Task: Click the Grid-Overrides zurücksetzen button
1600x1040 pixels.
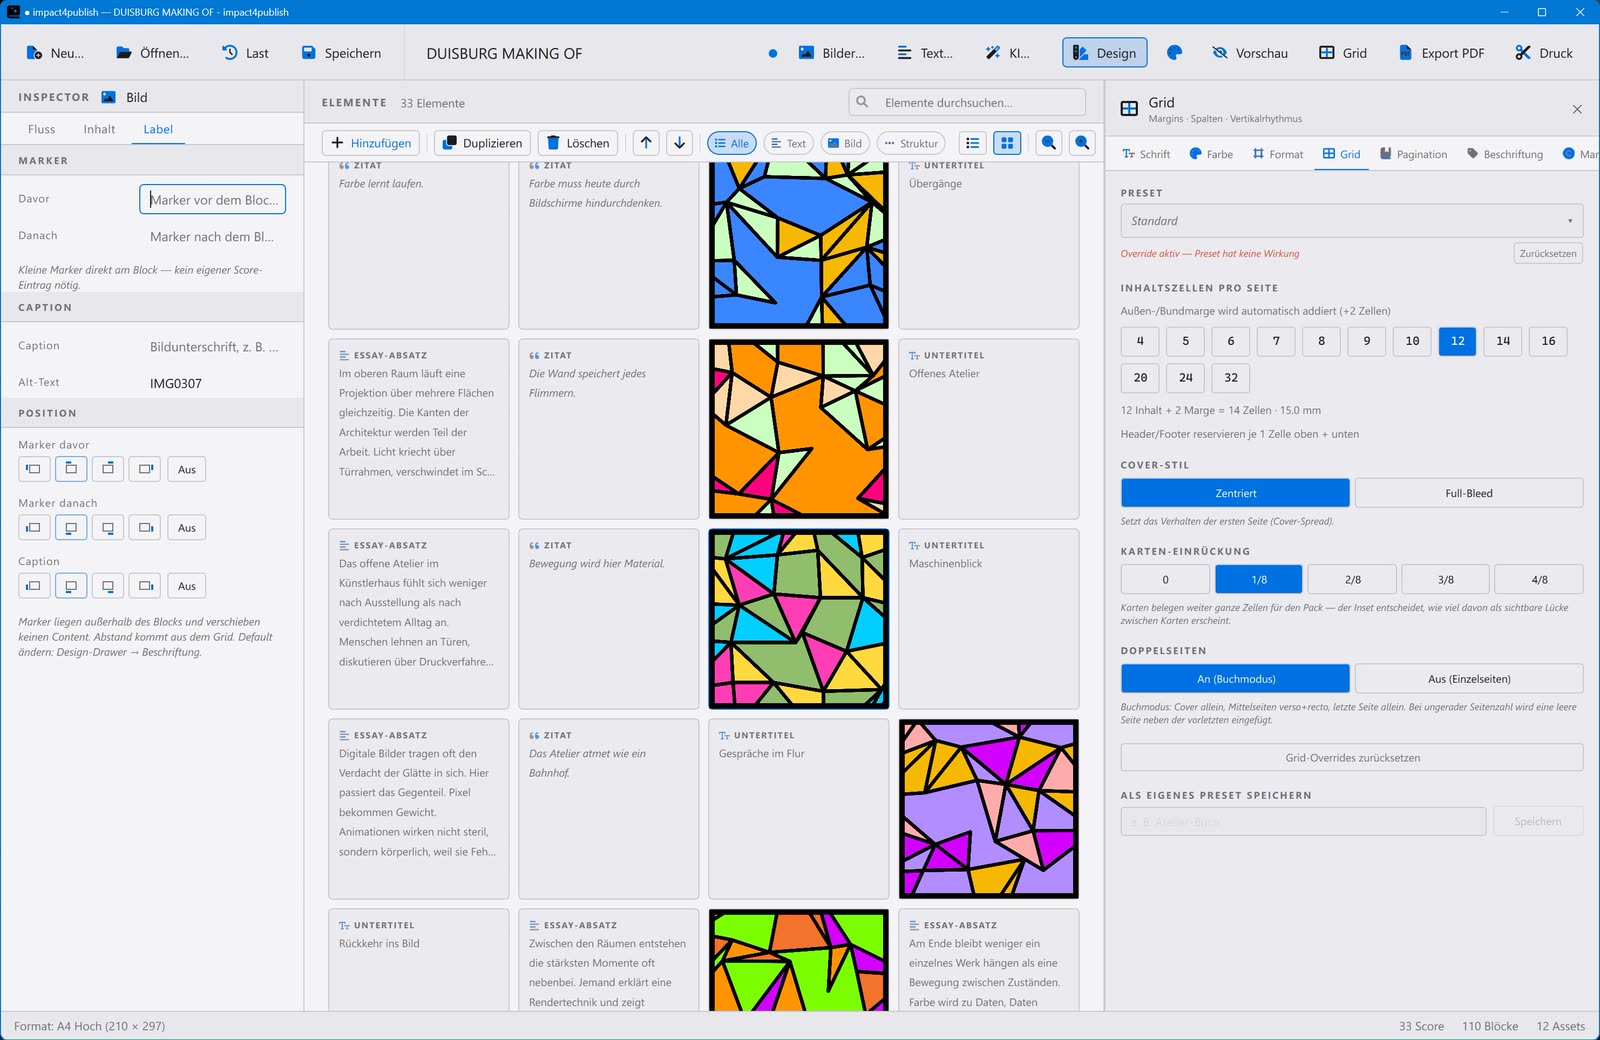Action: [1351, 757]
